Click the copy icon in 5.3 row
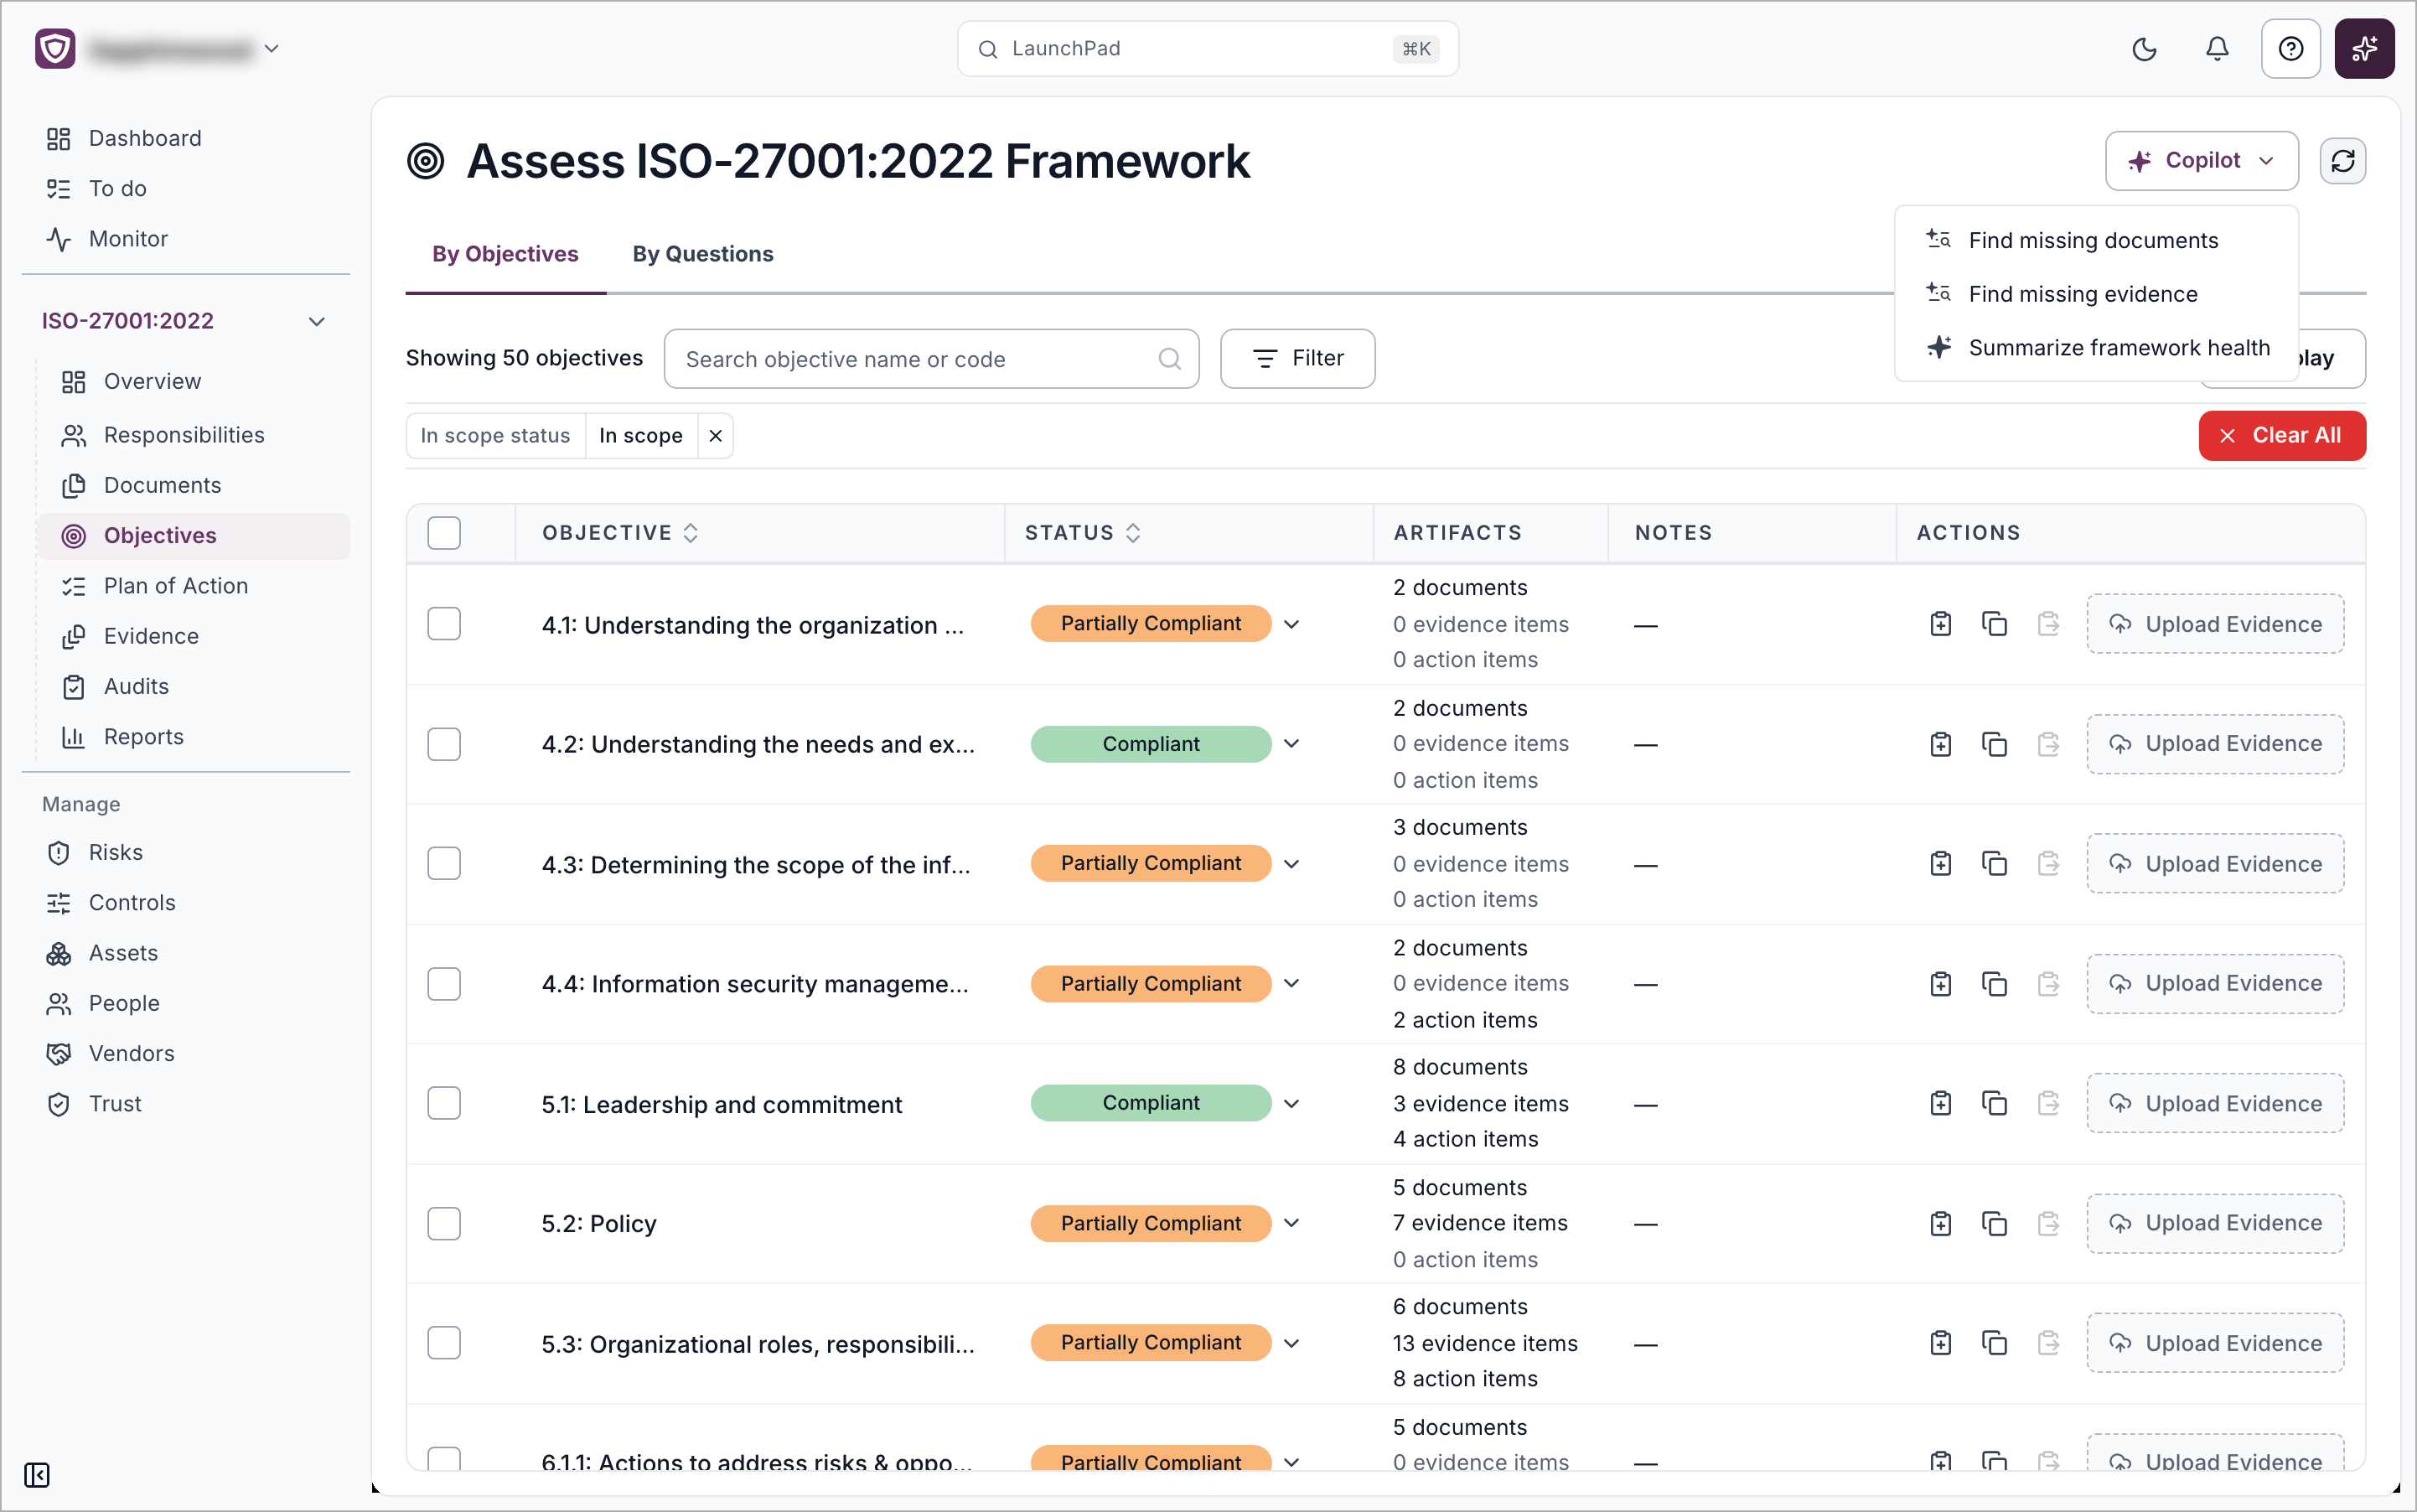 click(1994, 1343)
